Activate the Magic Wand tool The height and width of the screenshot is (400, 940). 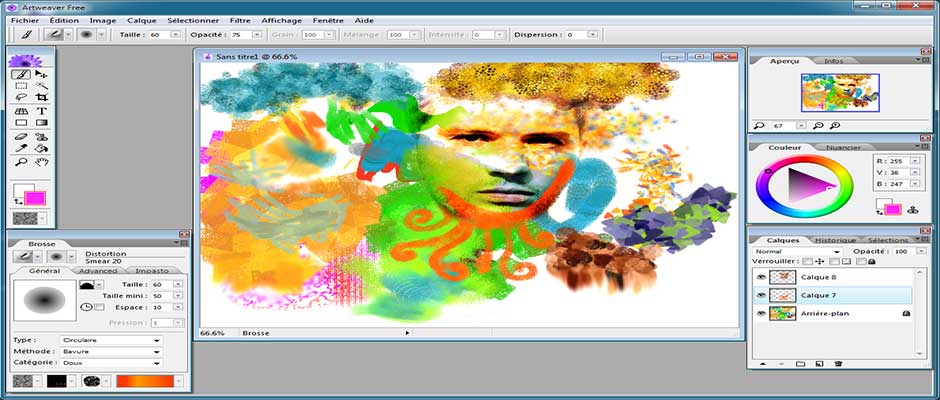[x=41, y=86]
